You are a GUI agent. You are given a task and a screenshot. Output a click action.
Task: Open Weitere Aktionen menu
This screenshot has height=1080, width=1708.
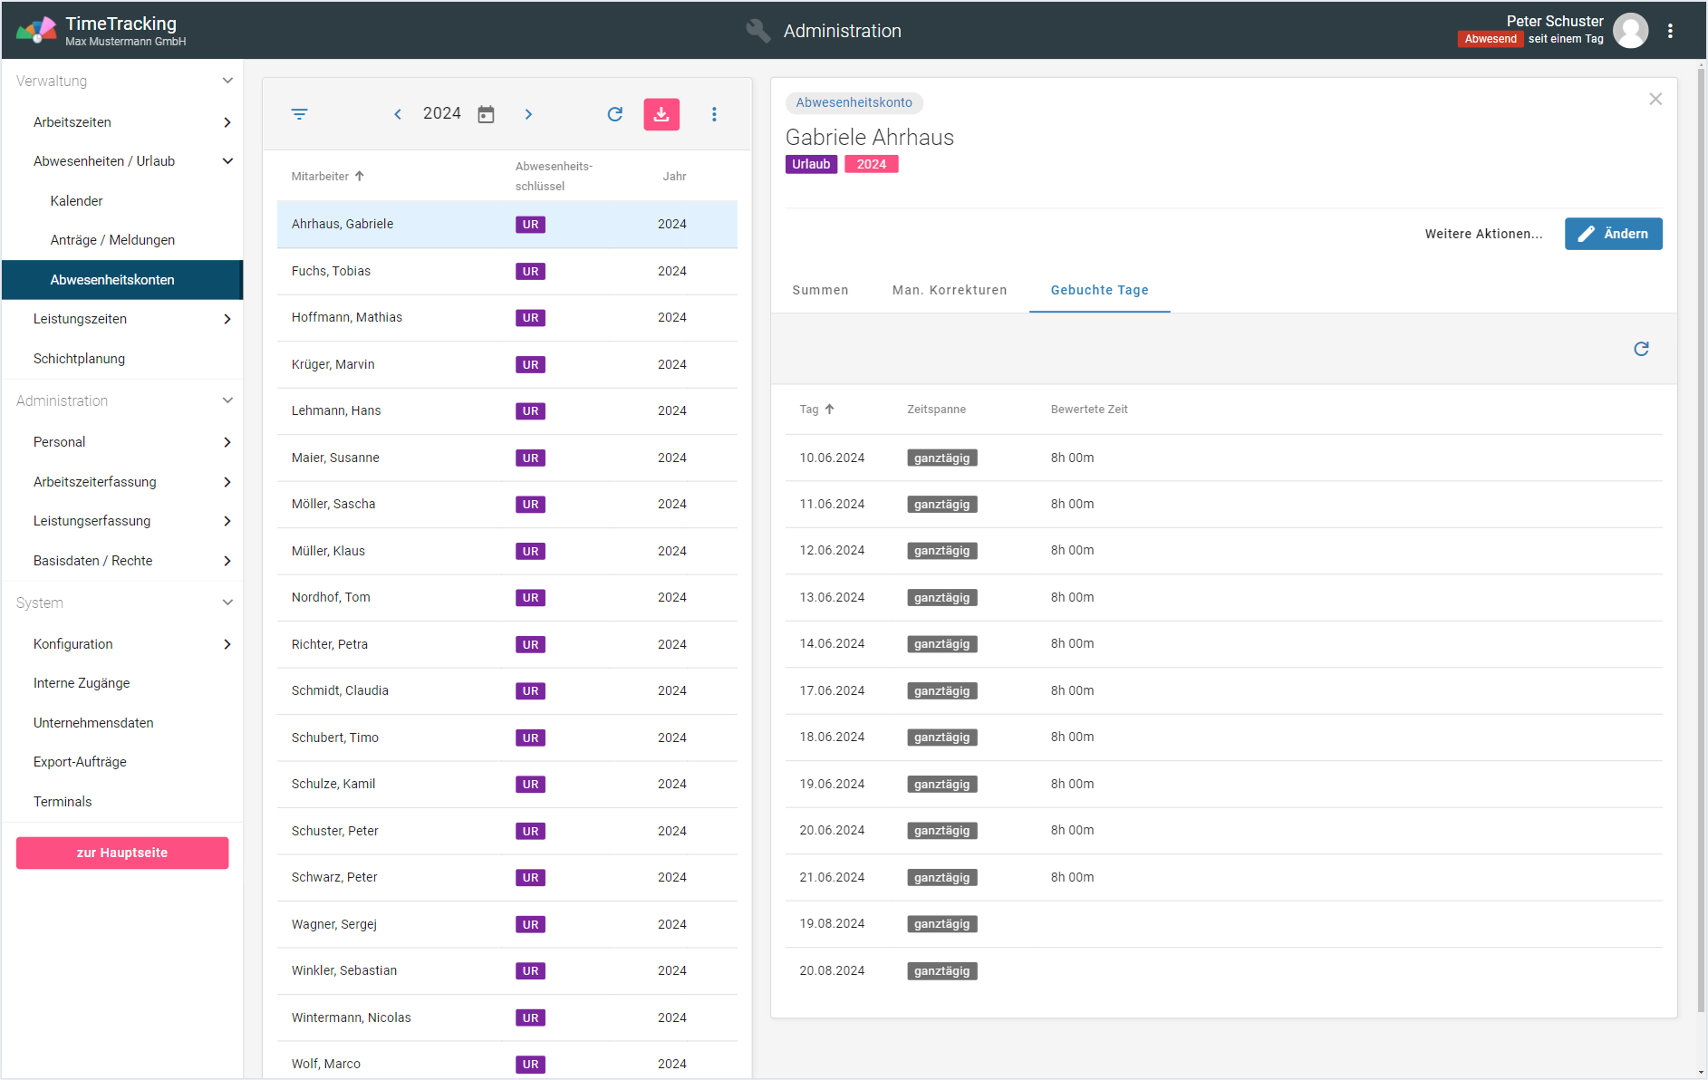(1483, 234)
